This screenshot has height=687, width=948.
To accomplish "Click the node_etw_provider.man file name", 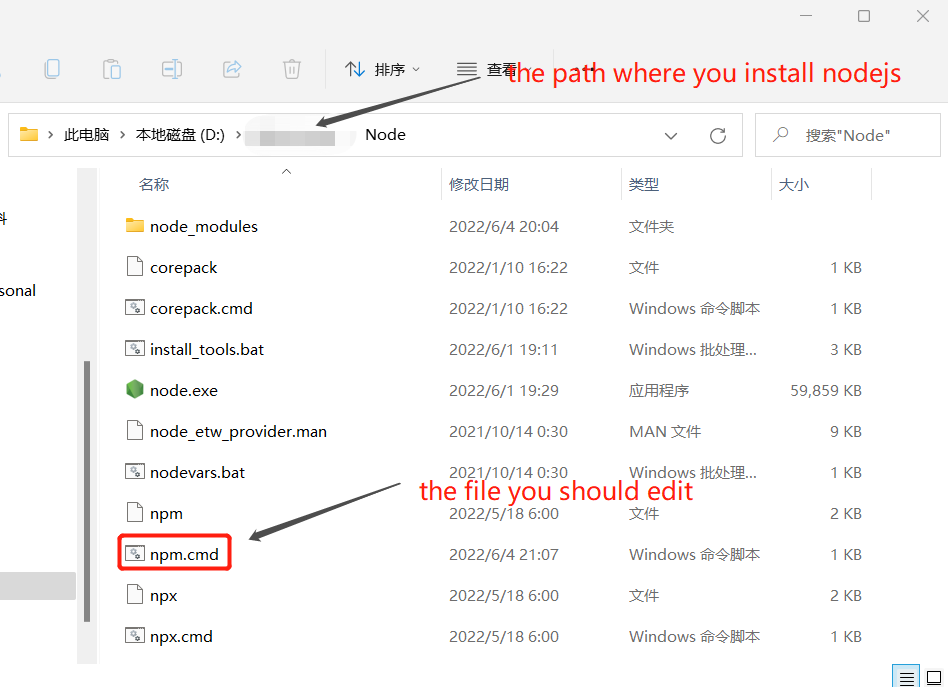I will (238, 432).
